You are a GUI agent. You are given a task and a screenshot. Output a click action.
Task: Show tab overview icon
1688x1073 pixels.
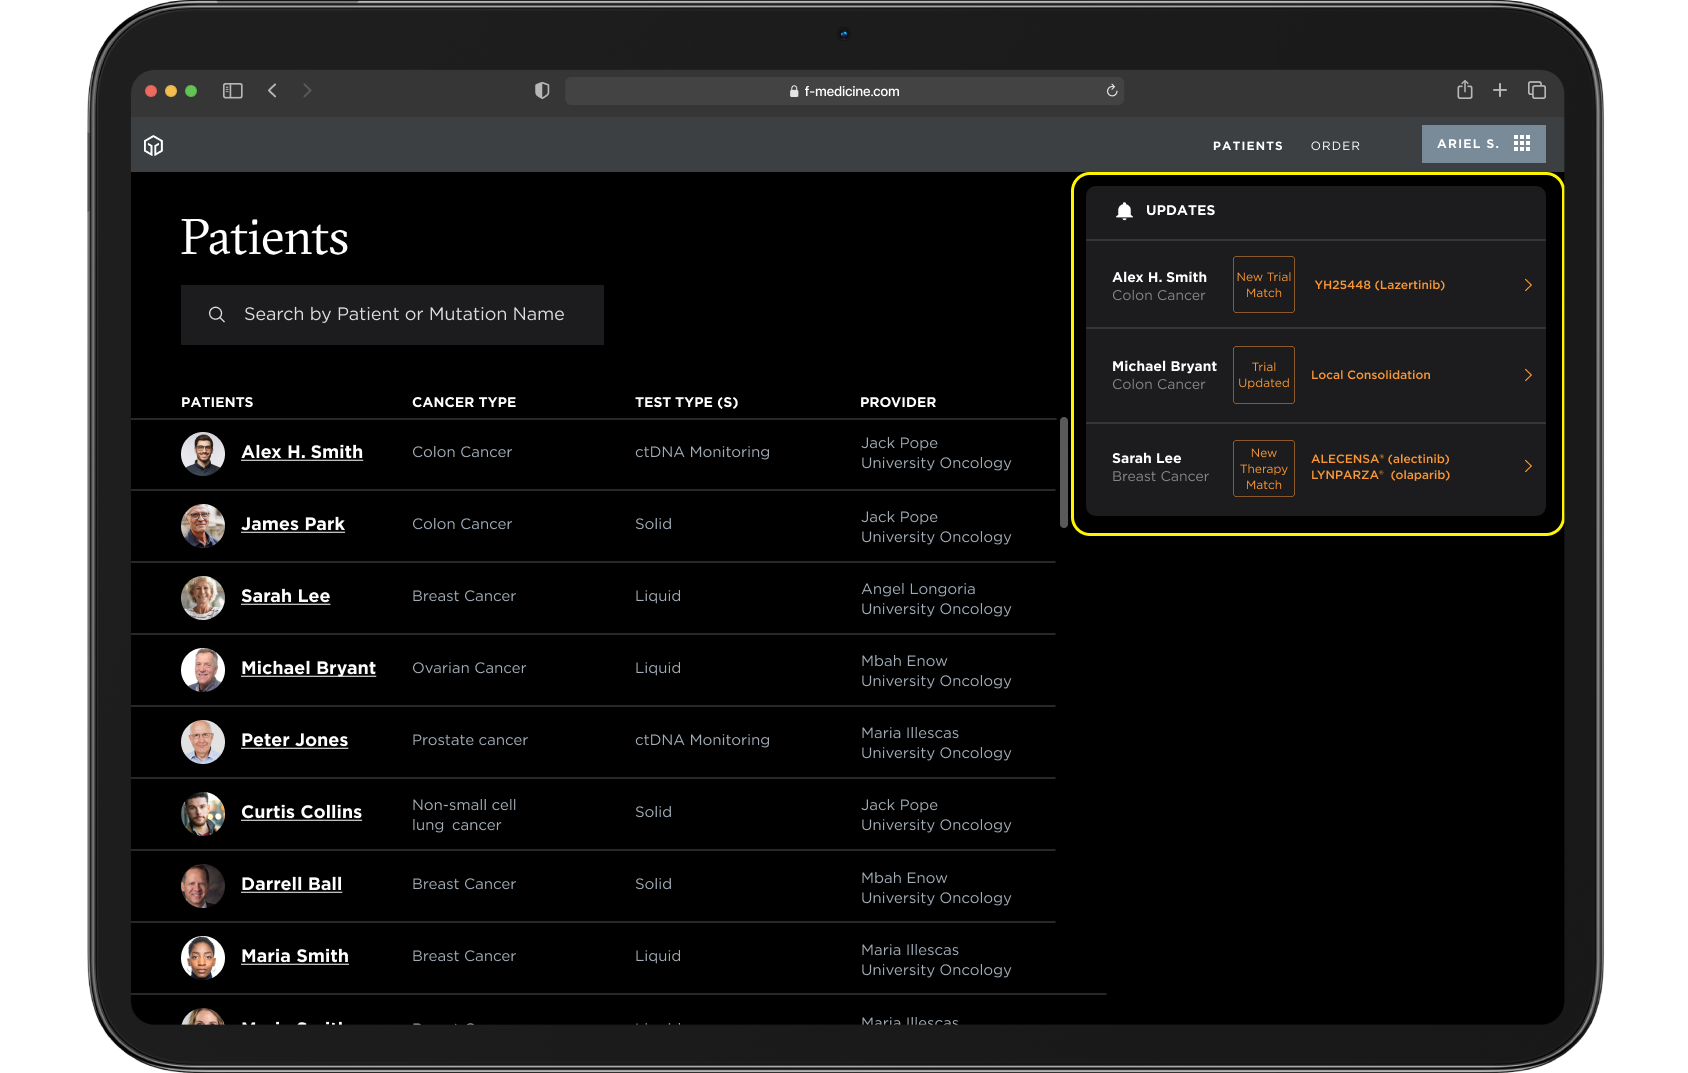(x=1537, y=90)
